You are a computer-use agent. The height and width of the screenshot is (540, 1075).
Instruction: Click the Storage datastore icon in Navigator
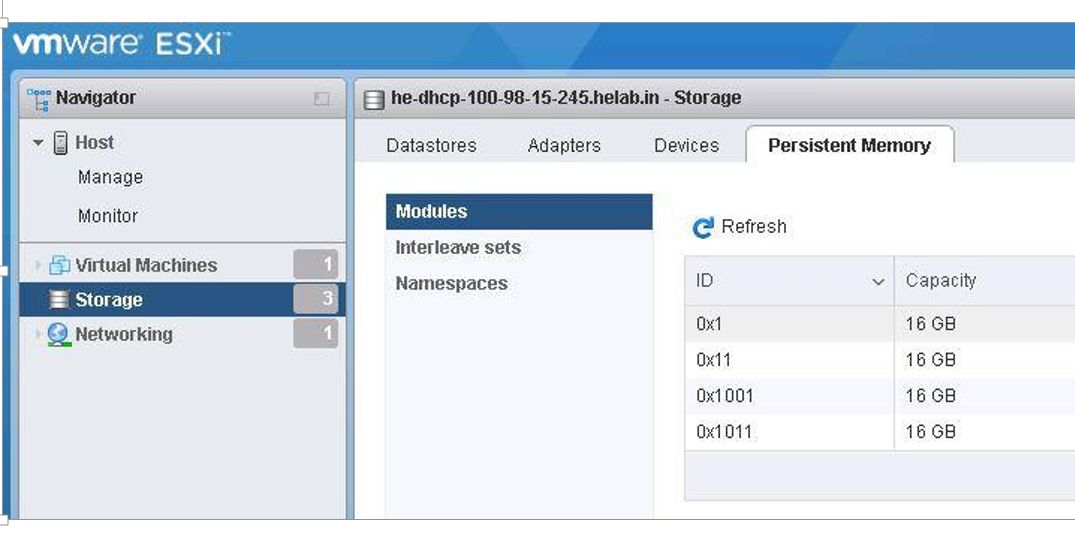point(60,299)
